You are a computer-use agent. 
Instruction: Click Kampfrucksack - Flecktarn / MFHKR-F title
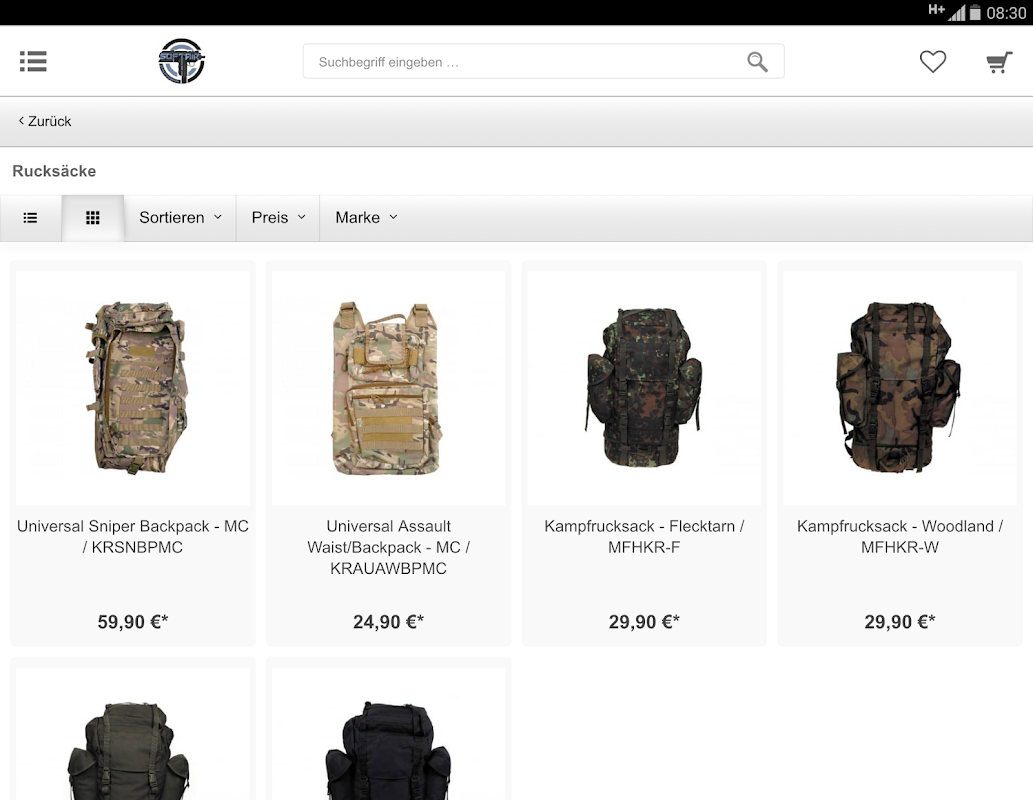644,536
